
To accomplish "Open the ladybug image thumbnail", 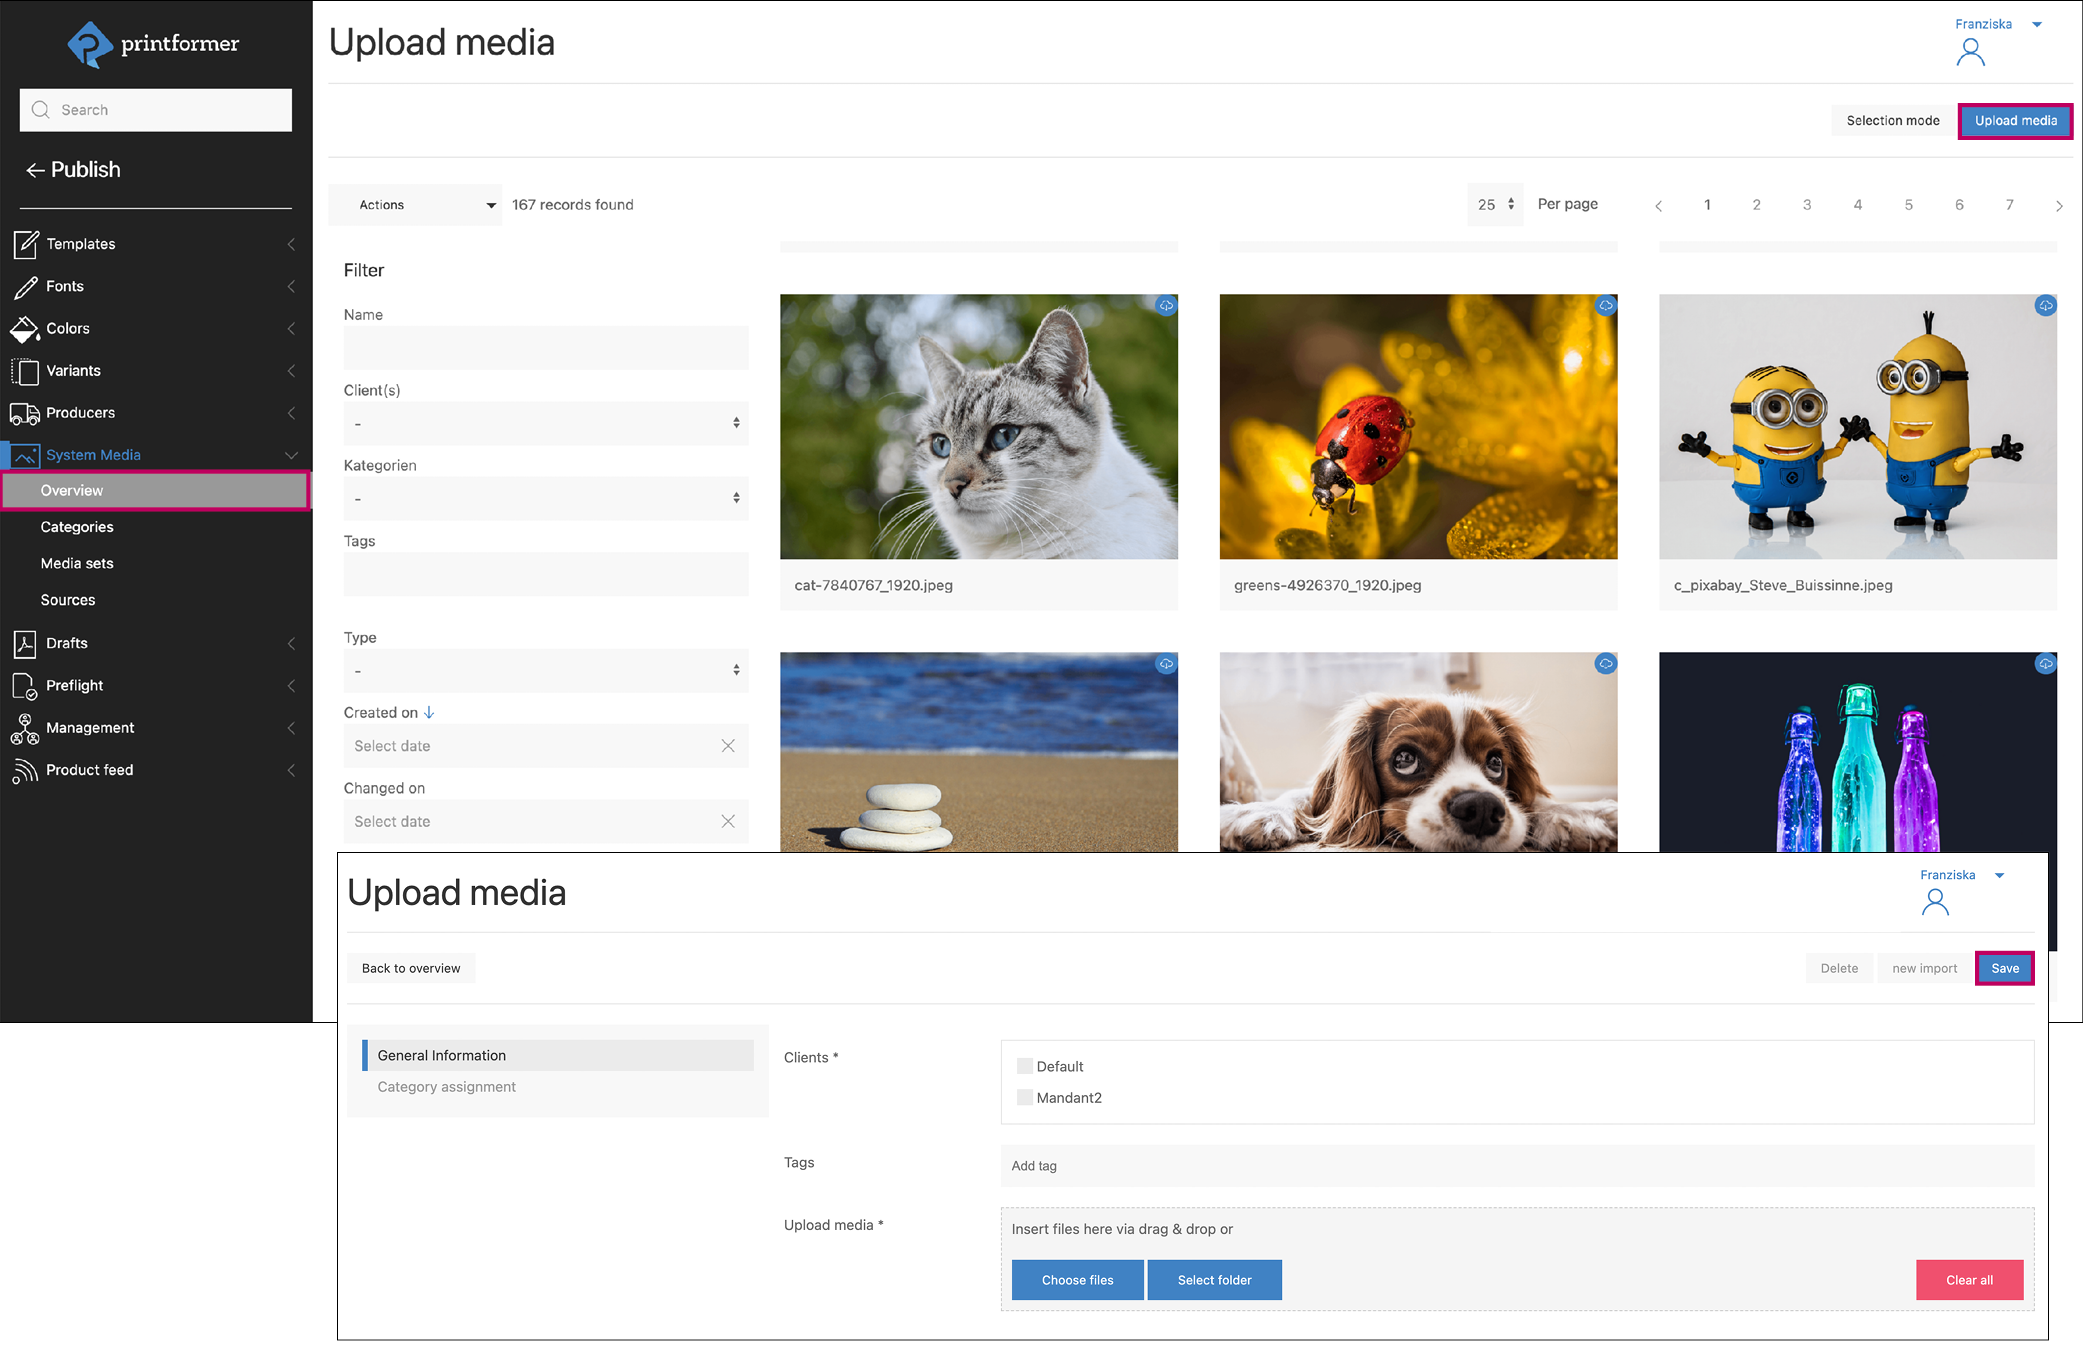I will point(1418,427).
